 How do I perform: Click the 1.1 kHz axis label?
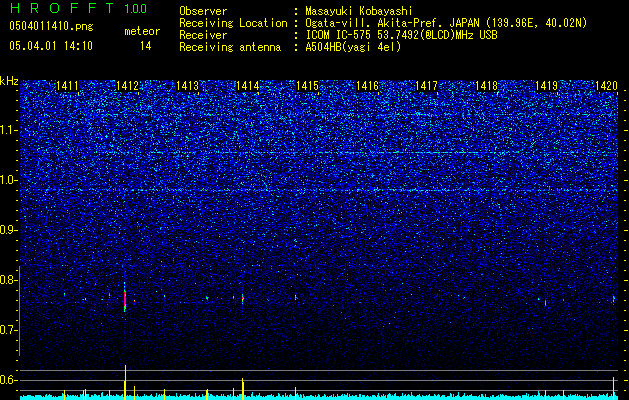point(9,130)
